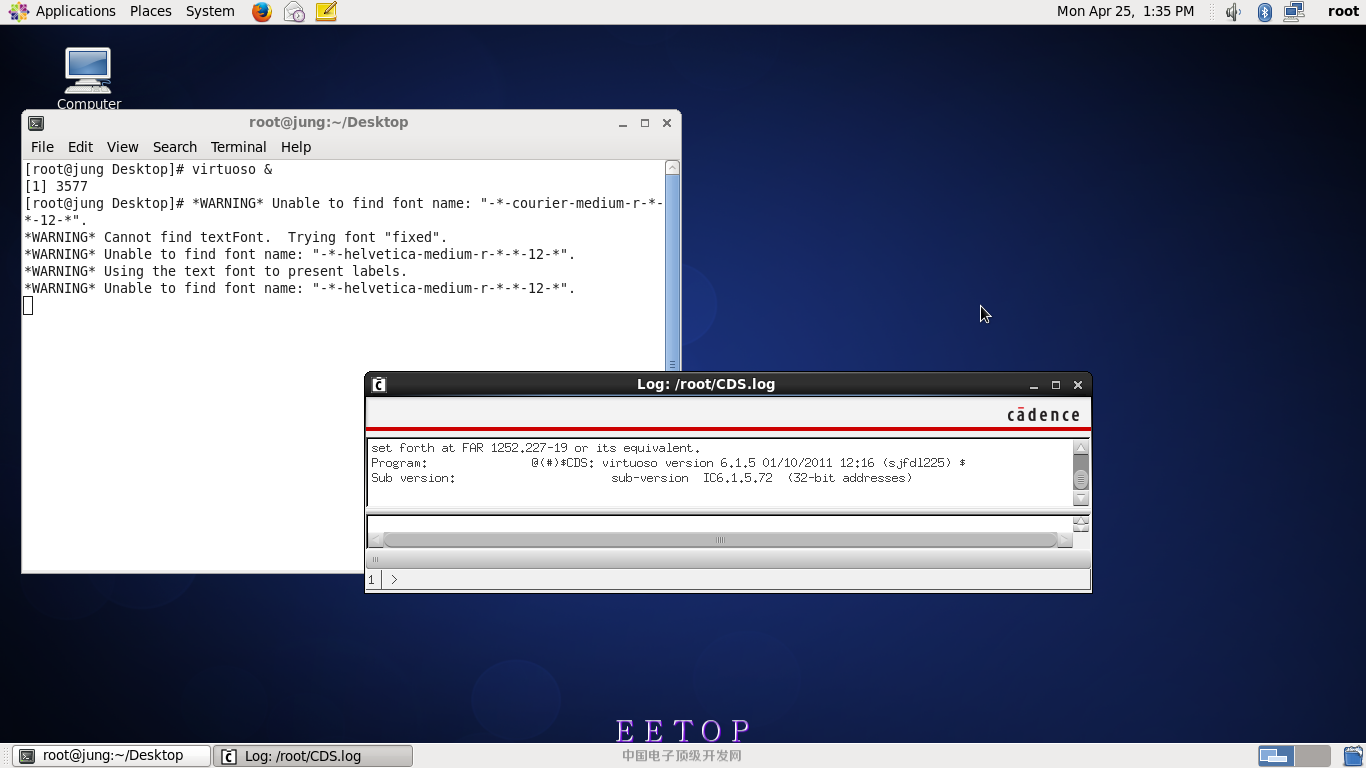Click the Log window's title bar menu icon
Viewport: 1366px width, 768px height.
379,385
